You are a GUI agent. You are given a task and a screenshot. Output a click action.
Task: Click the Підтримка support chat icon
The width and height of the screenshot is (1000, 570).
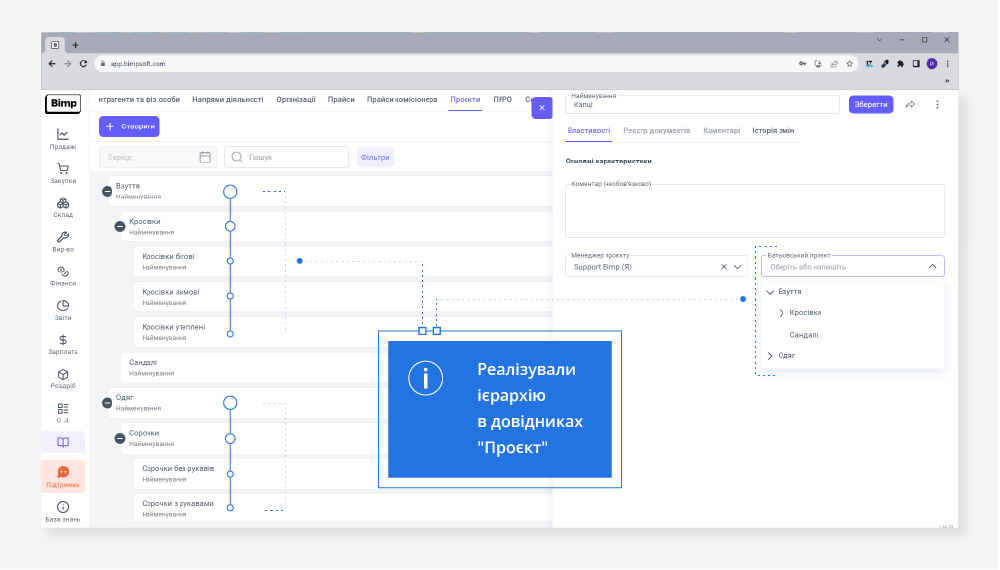tap(63, 472)
